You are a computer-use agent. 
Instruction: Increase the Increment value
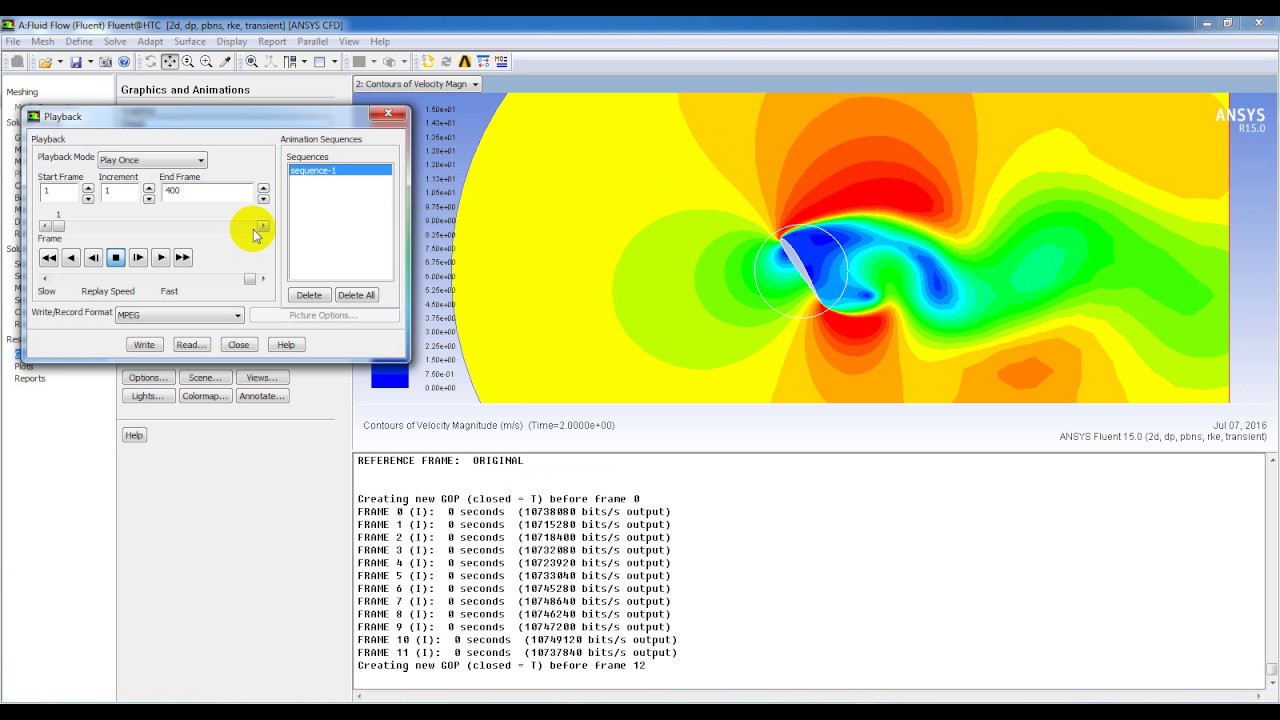click(x=149, y=187)
